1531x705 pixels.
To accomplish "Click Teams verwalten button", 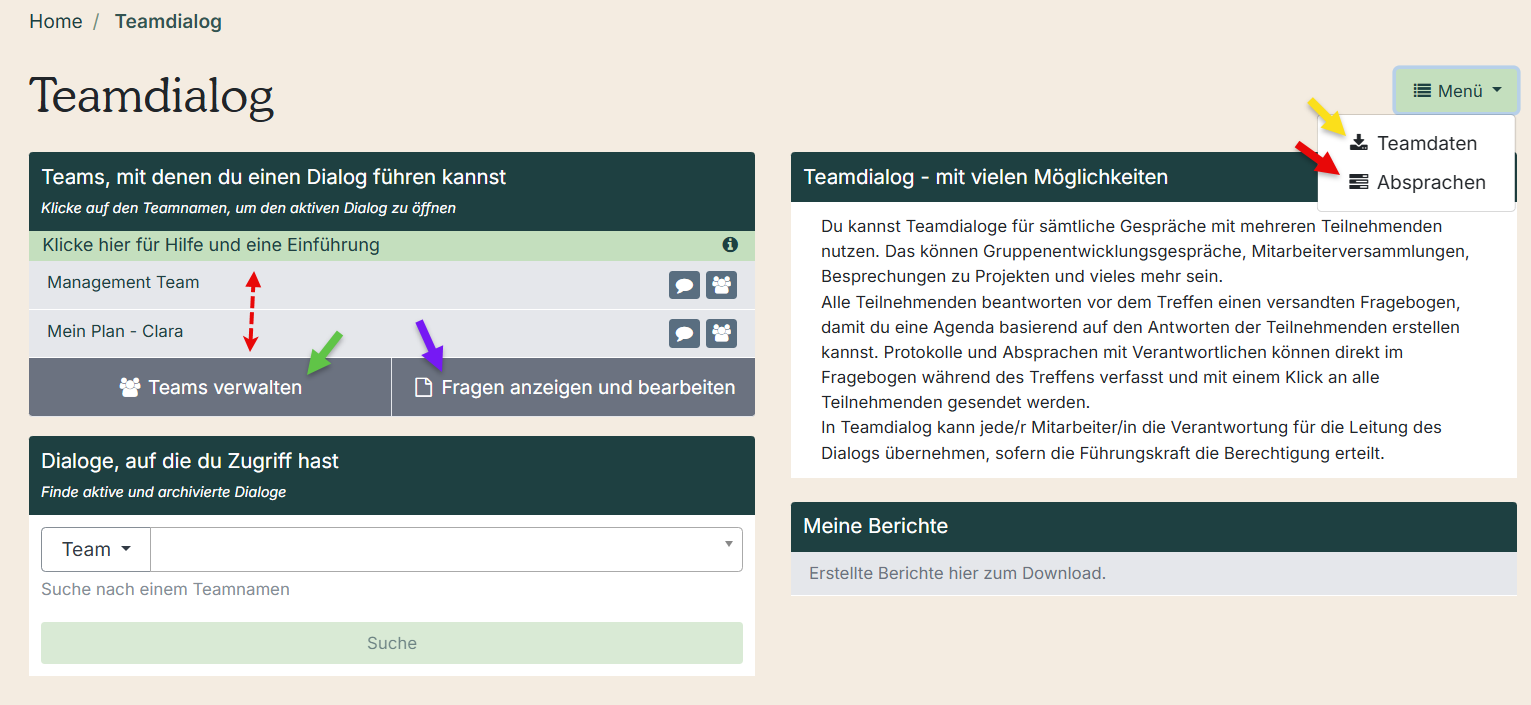I will 210,387.
